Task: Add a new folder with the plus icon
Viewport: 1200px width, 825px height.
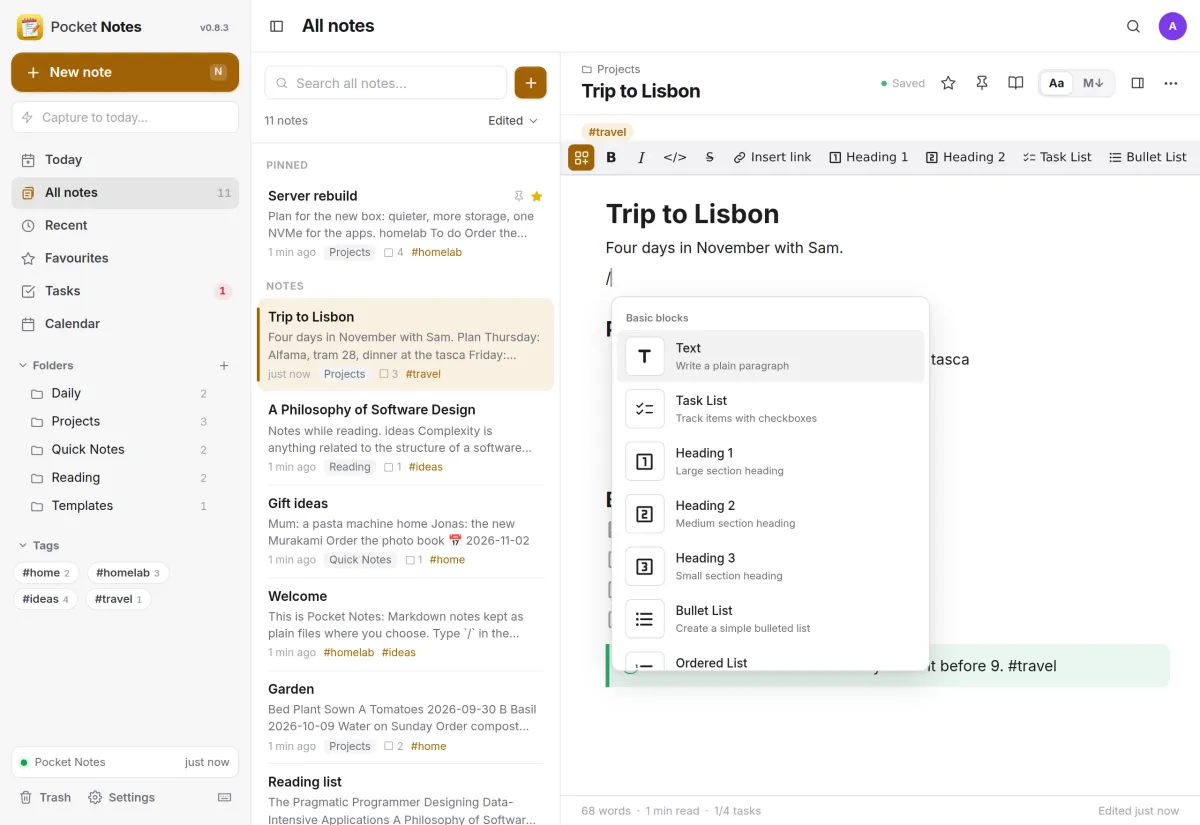Action: click(224, 365)
